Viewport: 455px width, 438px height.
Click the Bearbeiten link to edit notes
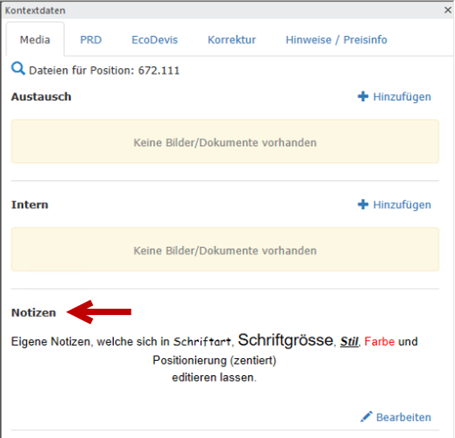pyautogui.click(x=403, y=417)
